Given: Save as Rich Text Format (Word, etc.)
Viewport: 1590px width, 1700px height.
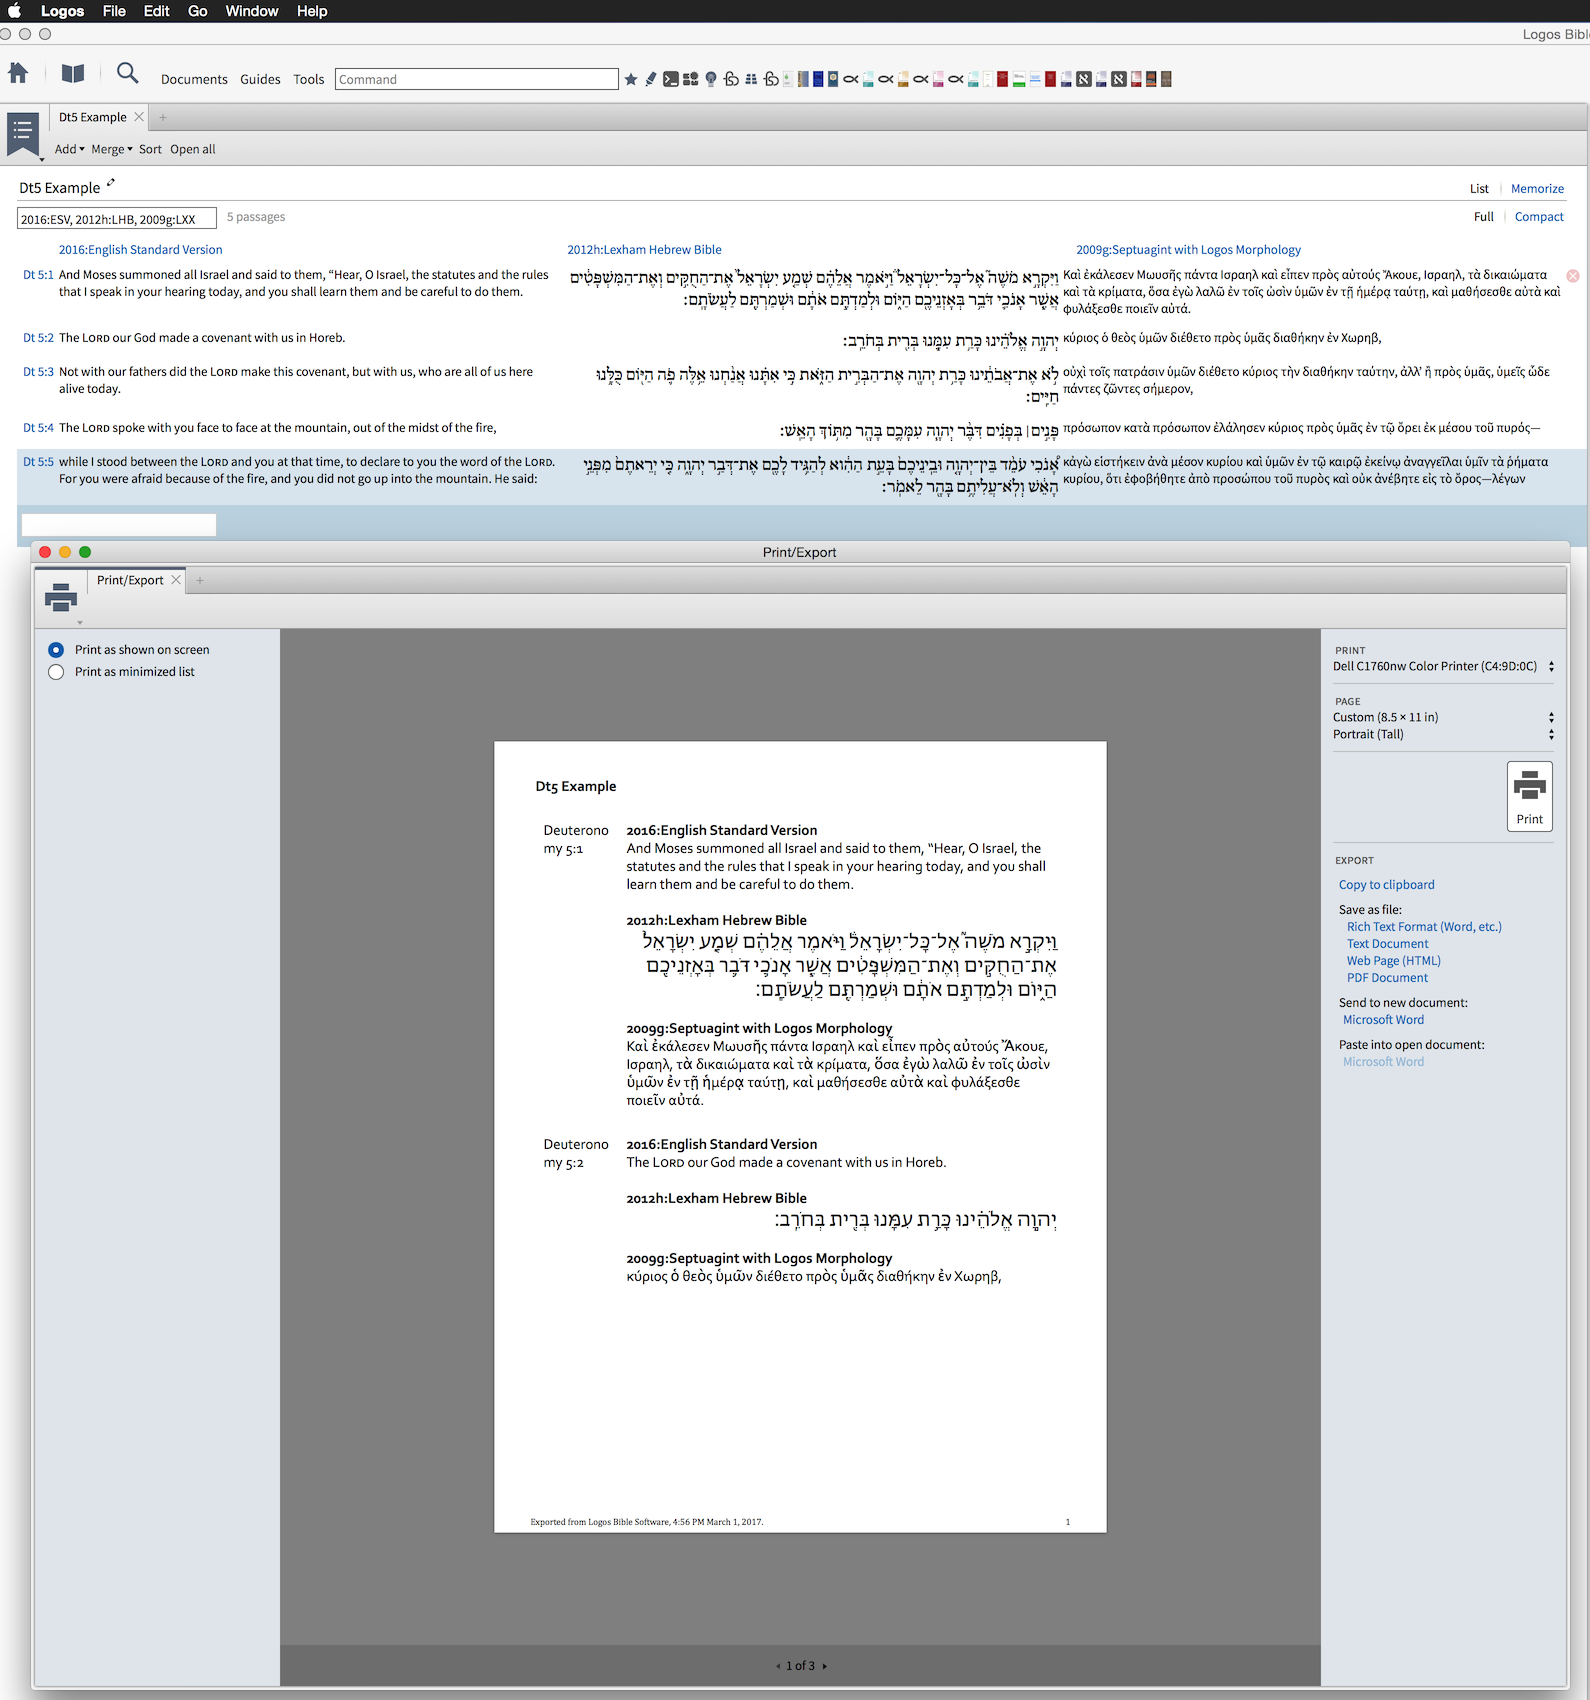Looking at the screenshot, I should [x=1424, y=927].
